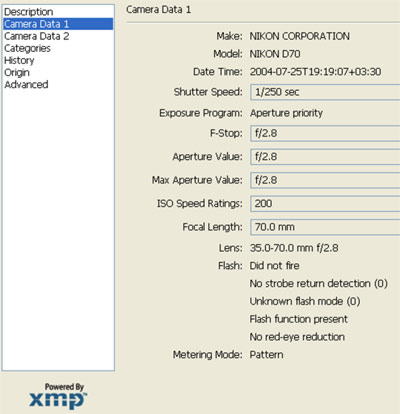
Task: Select Camera Data 1 in the list
Action: (x=58, y=24)
